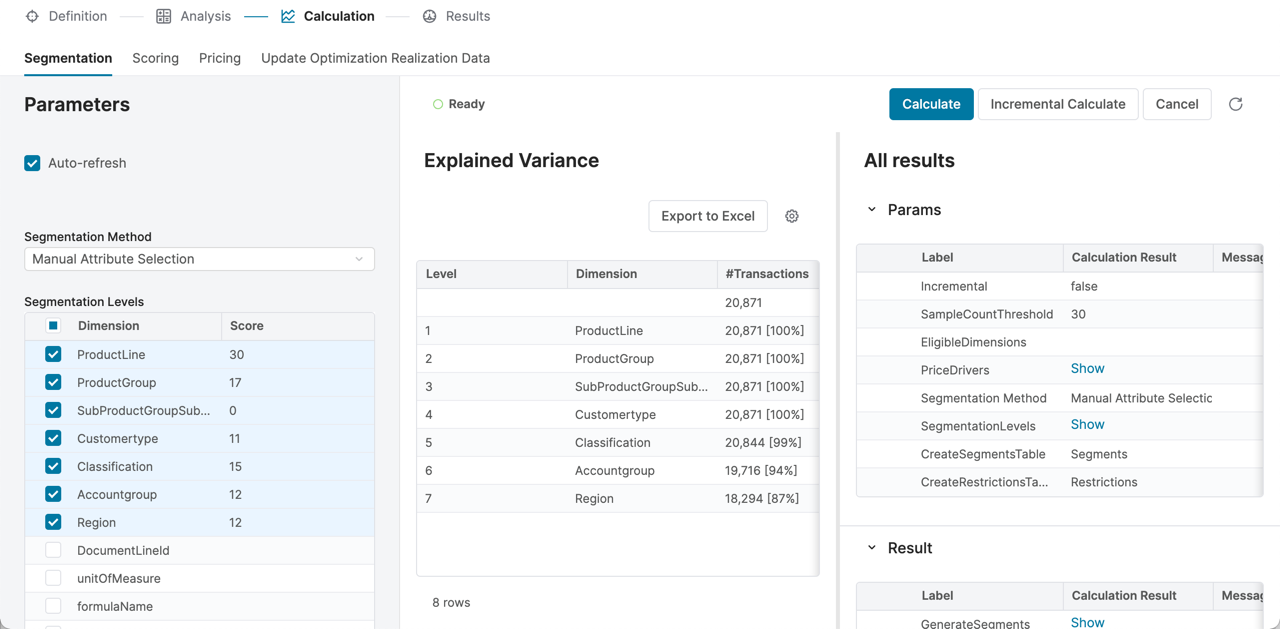
Task: Click the Results step pie icon
Action: click(x=430, y=16)
